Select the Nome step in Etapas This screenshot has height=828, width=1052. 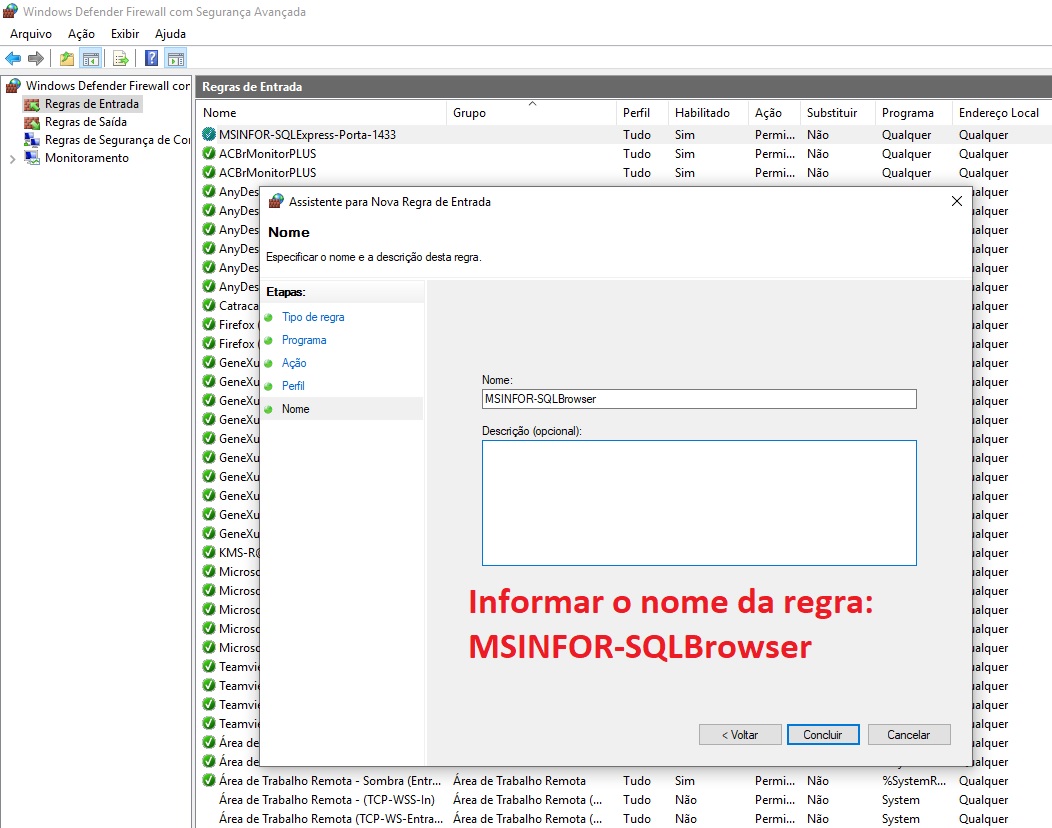click(296, 409)
